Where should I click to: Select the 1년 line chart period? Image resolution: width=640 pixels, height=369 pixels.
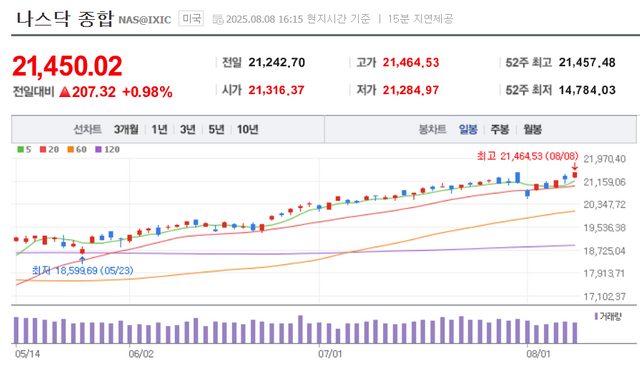[159, 129]
